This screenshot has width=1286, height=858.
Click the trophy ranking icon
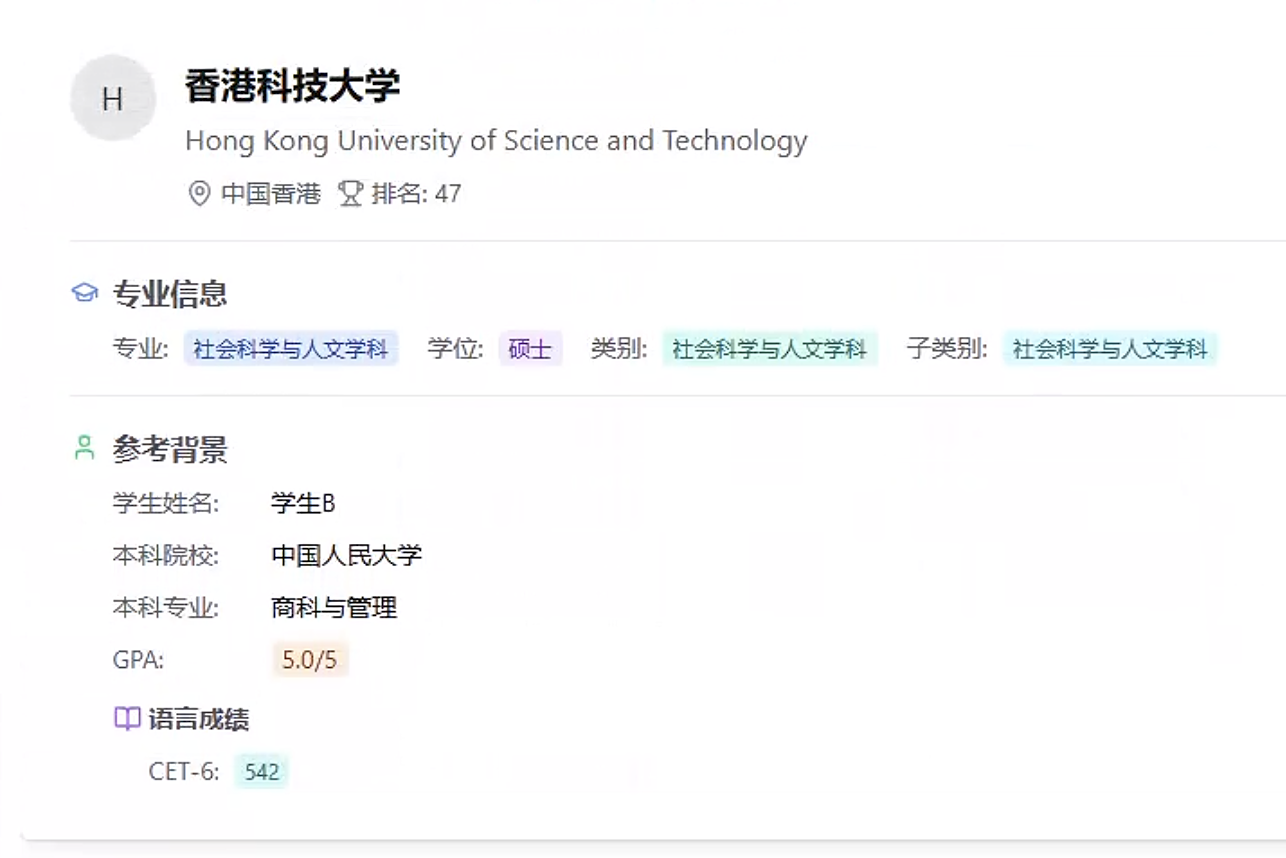pos(350,193)
